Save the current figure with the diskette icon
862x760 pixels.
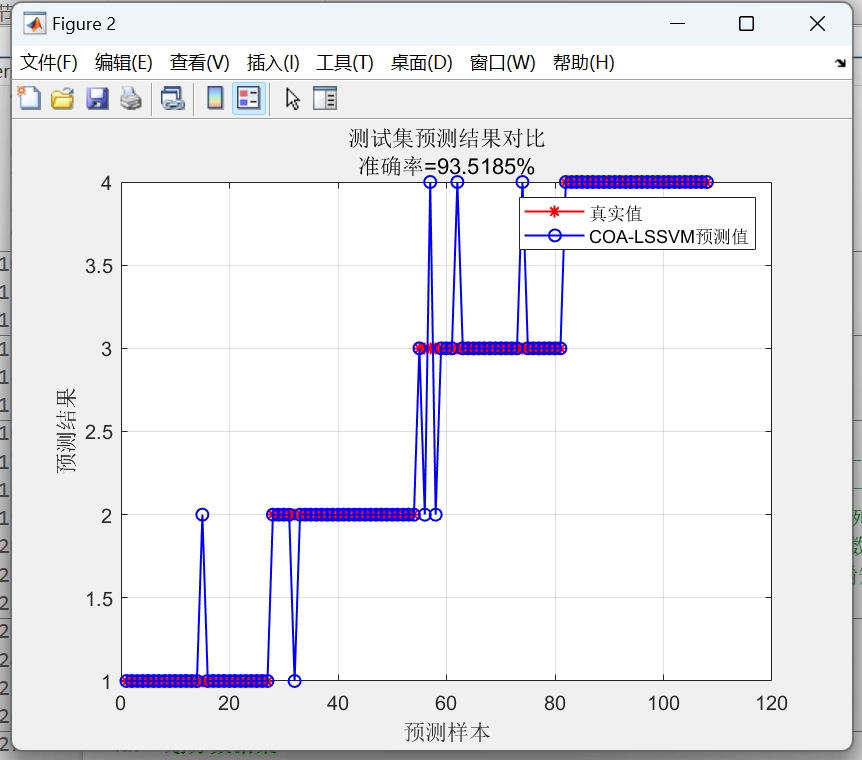coord(96,98)
